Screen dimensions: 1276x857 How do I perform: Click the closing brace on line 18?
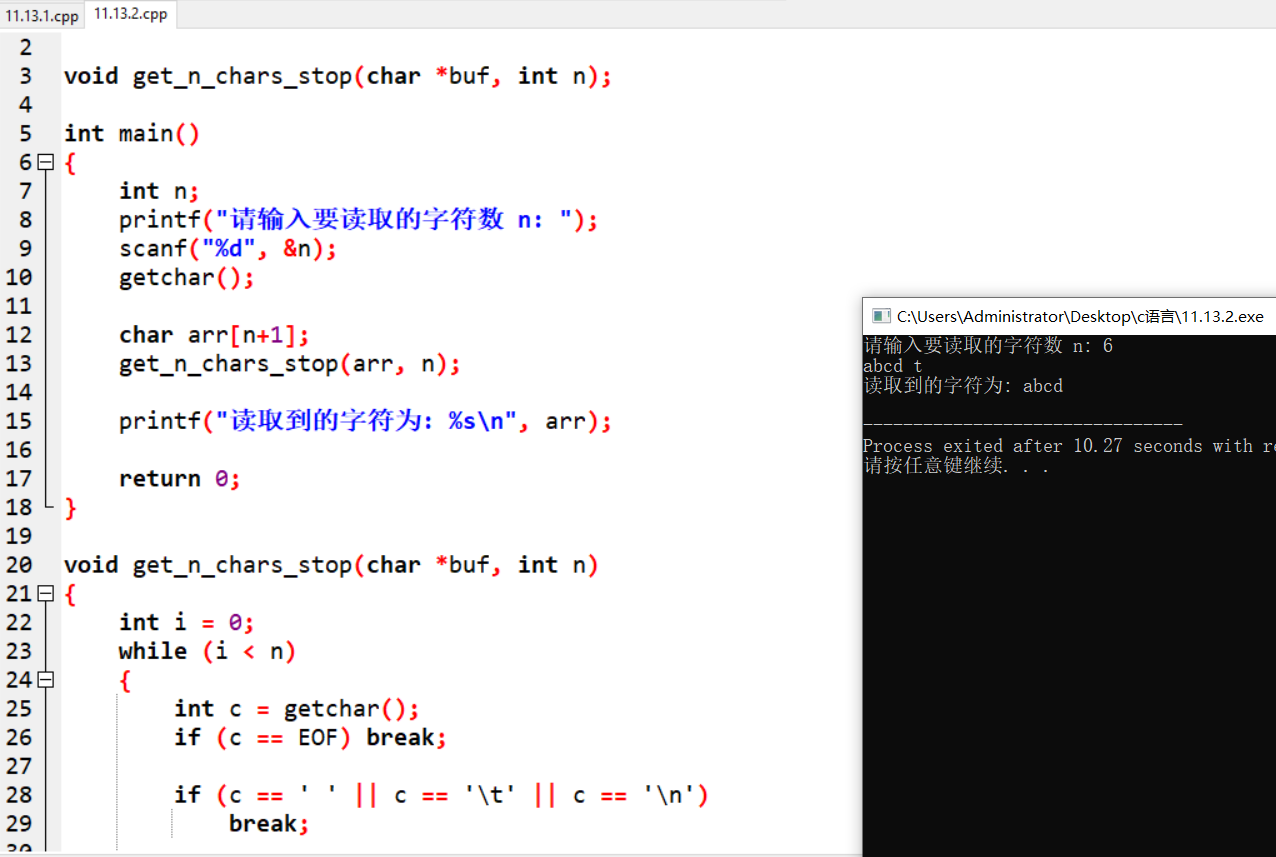[70, 508]
